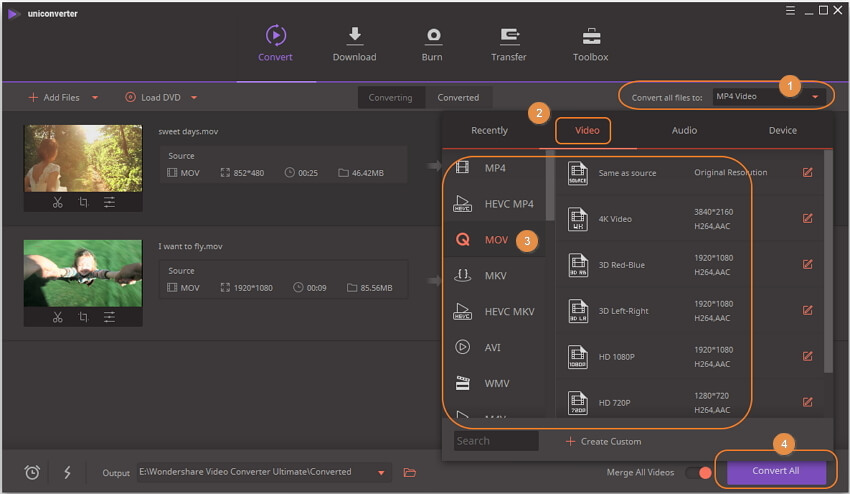Click preset list scrollbar
Screen dimensions: 850x494
pos(828,261)
